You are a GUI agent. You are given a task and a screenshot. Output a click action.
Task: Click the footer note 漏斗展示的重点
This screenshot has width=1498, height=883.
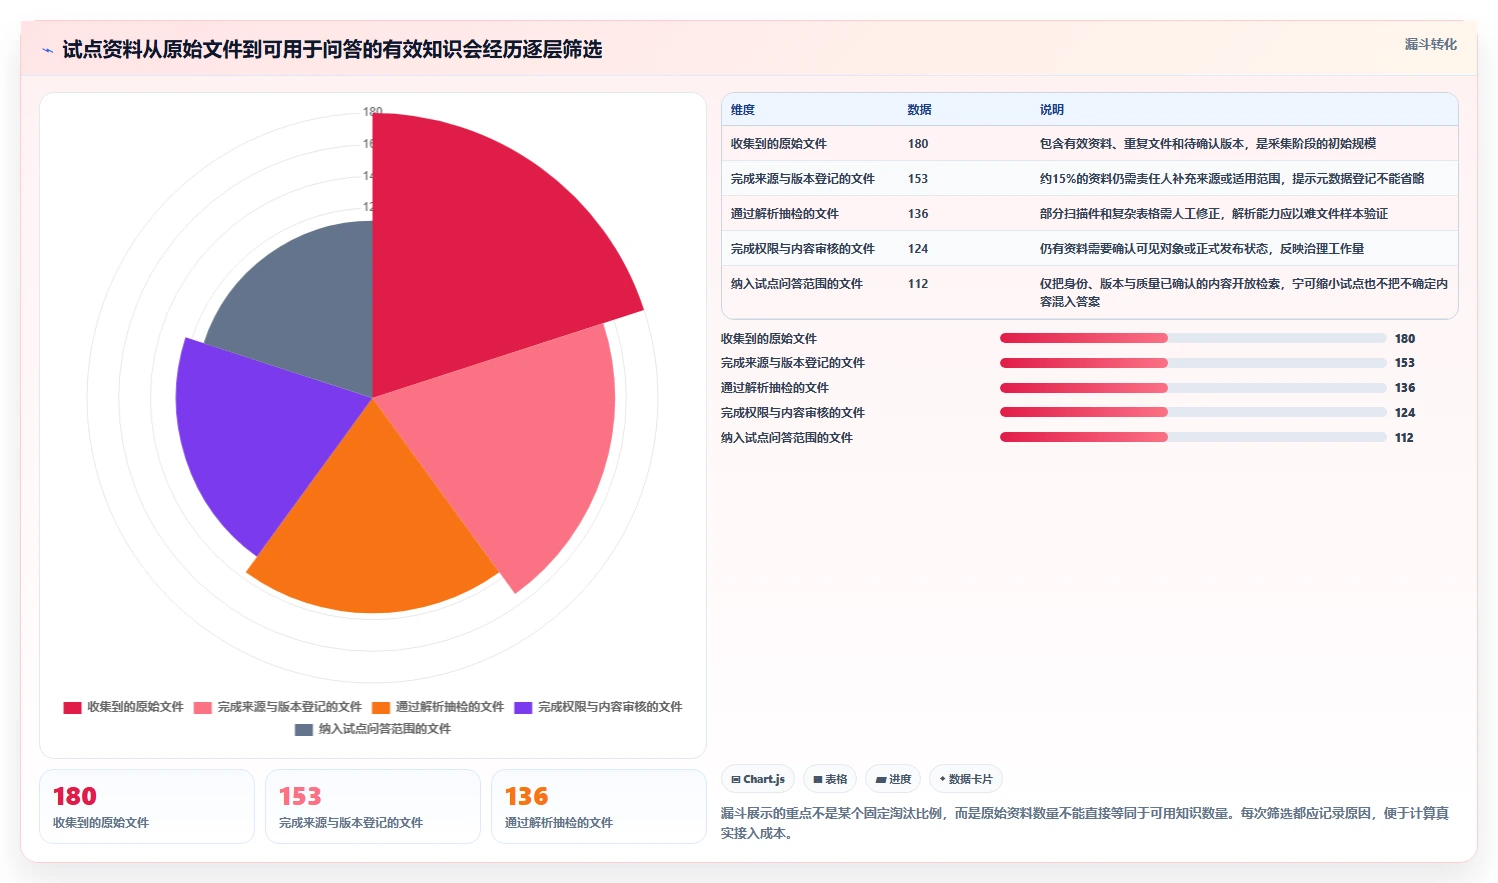point(1085,823)
